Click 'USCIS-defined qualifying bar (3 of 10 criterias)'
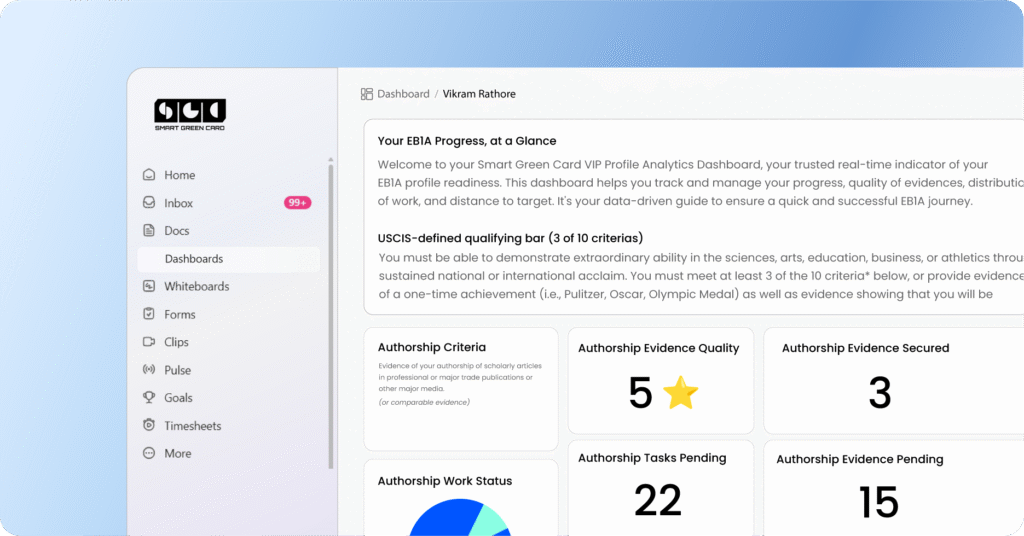 510,238
